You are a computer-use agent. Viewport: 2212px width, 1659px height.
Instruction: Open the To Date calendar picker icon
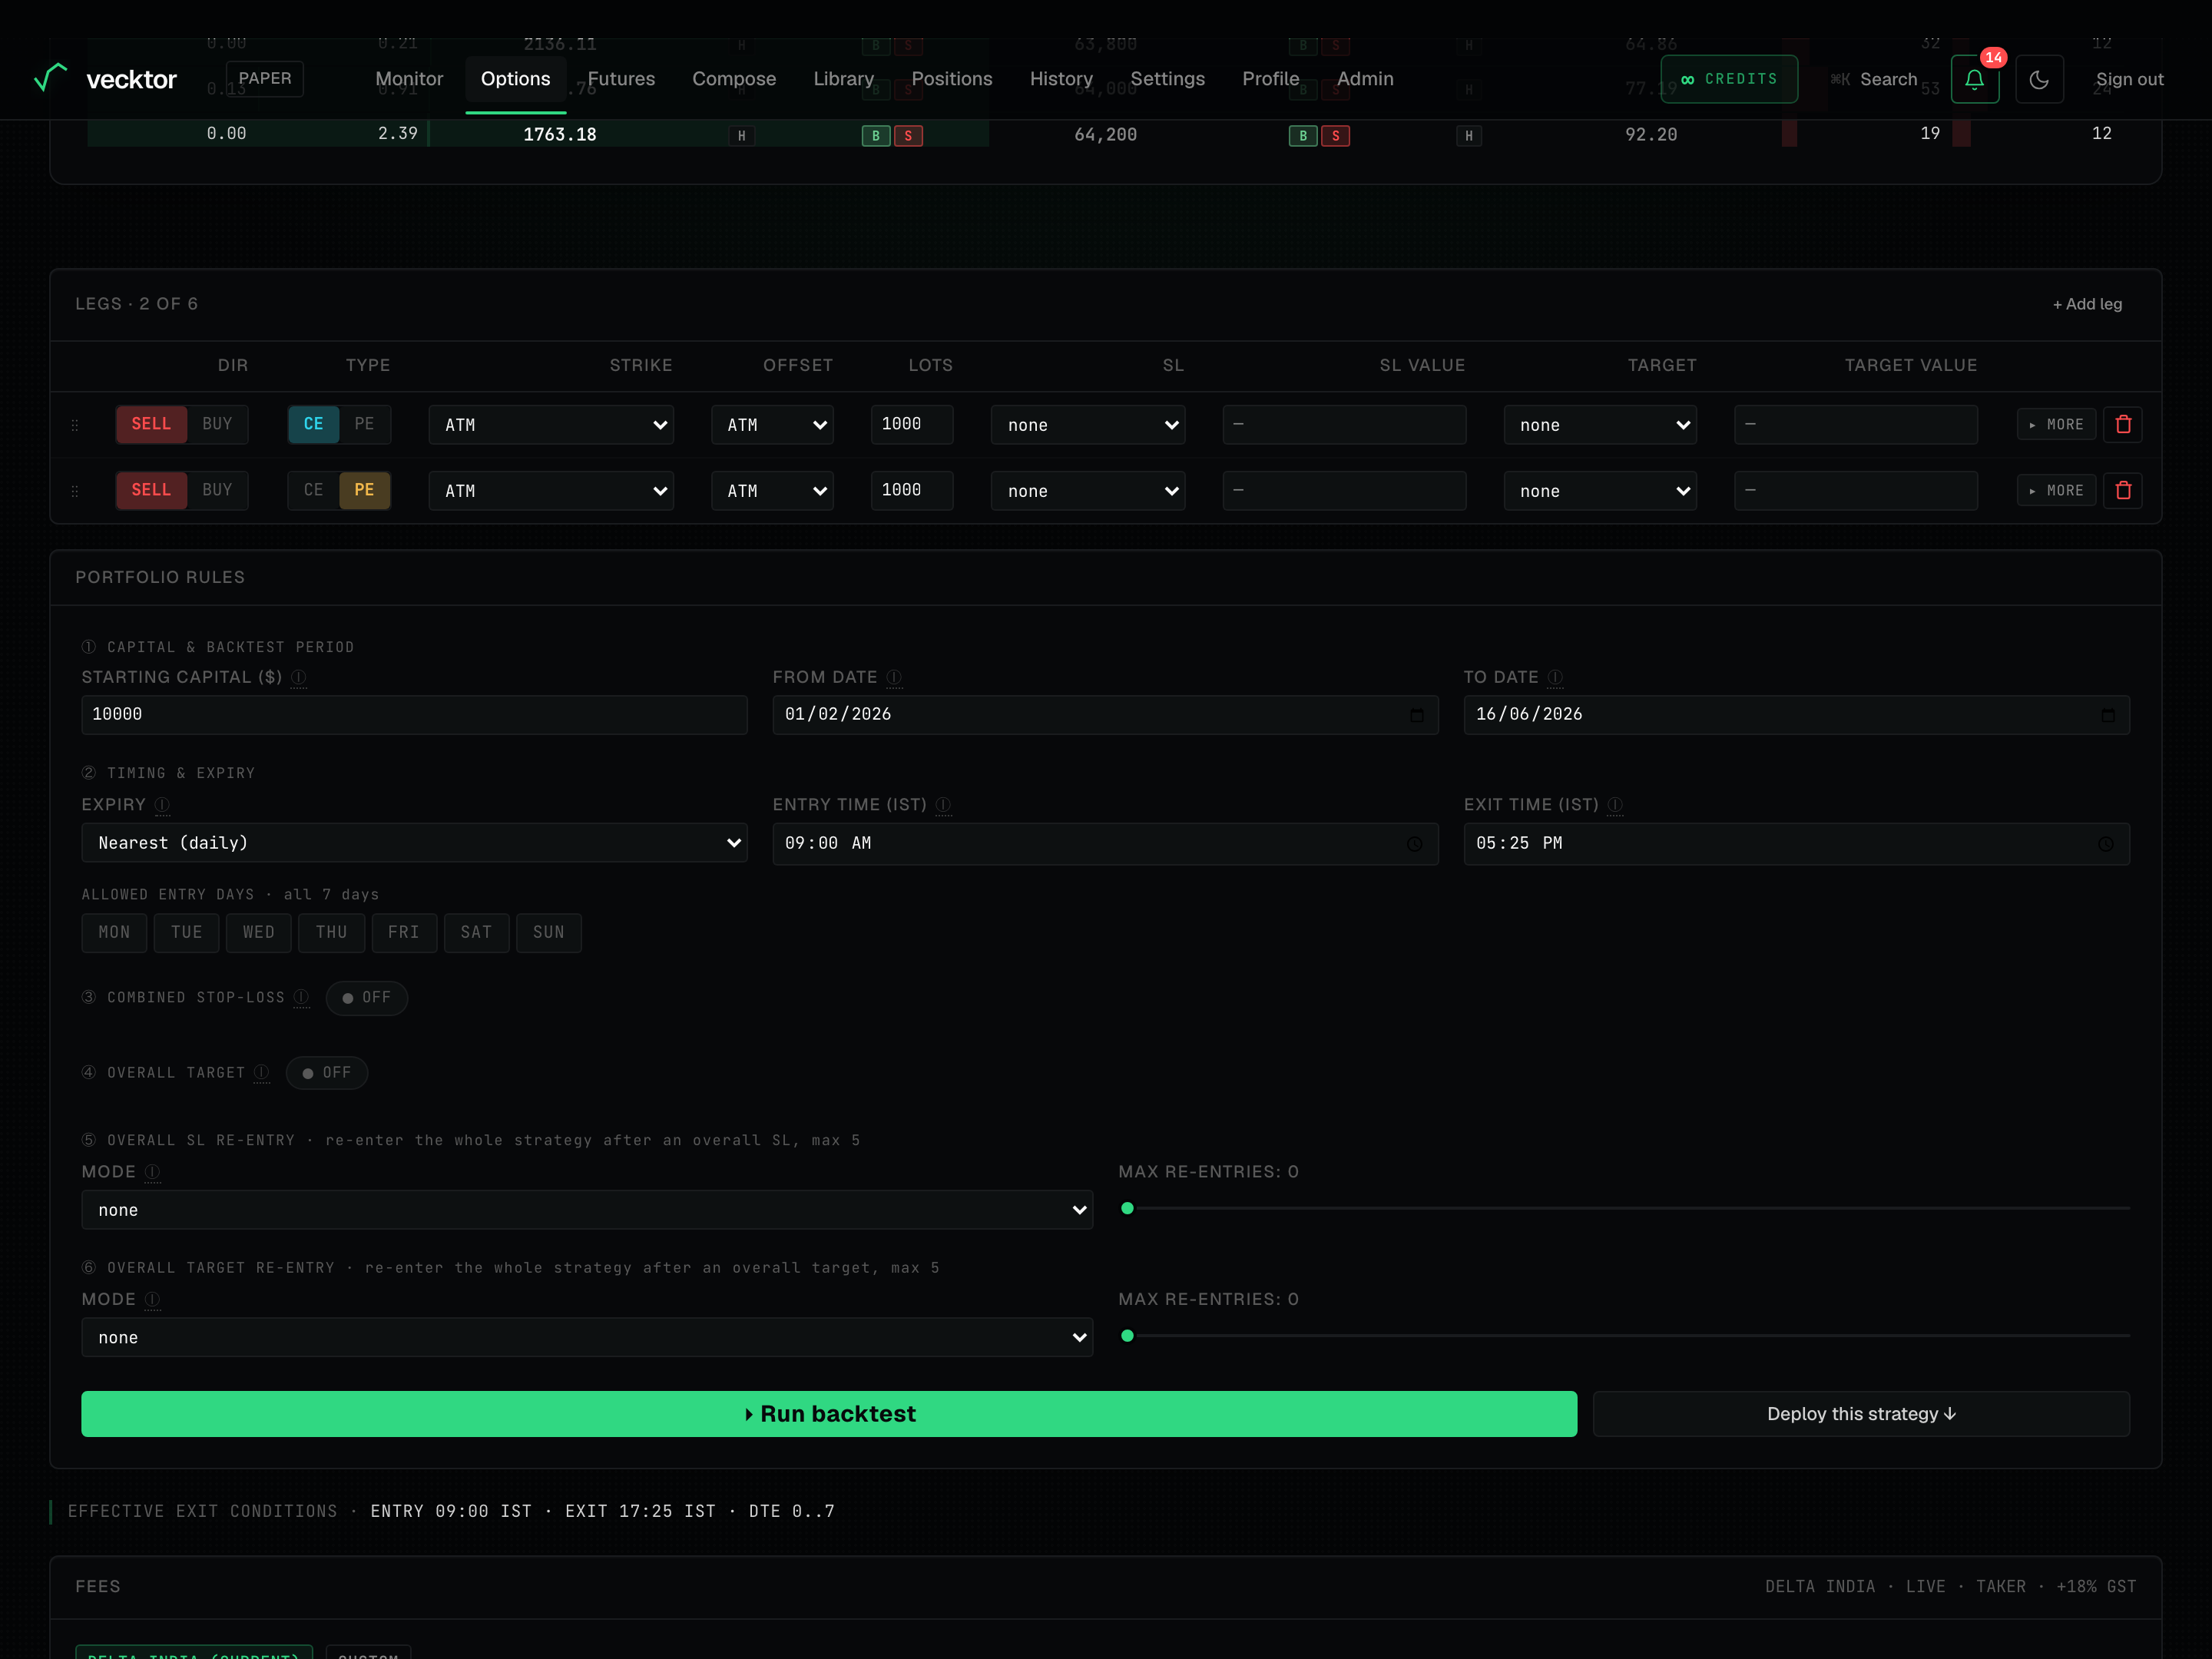tap(2107, 715)
